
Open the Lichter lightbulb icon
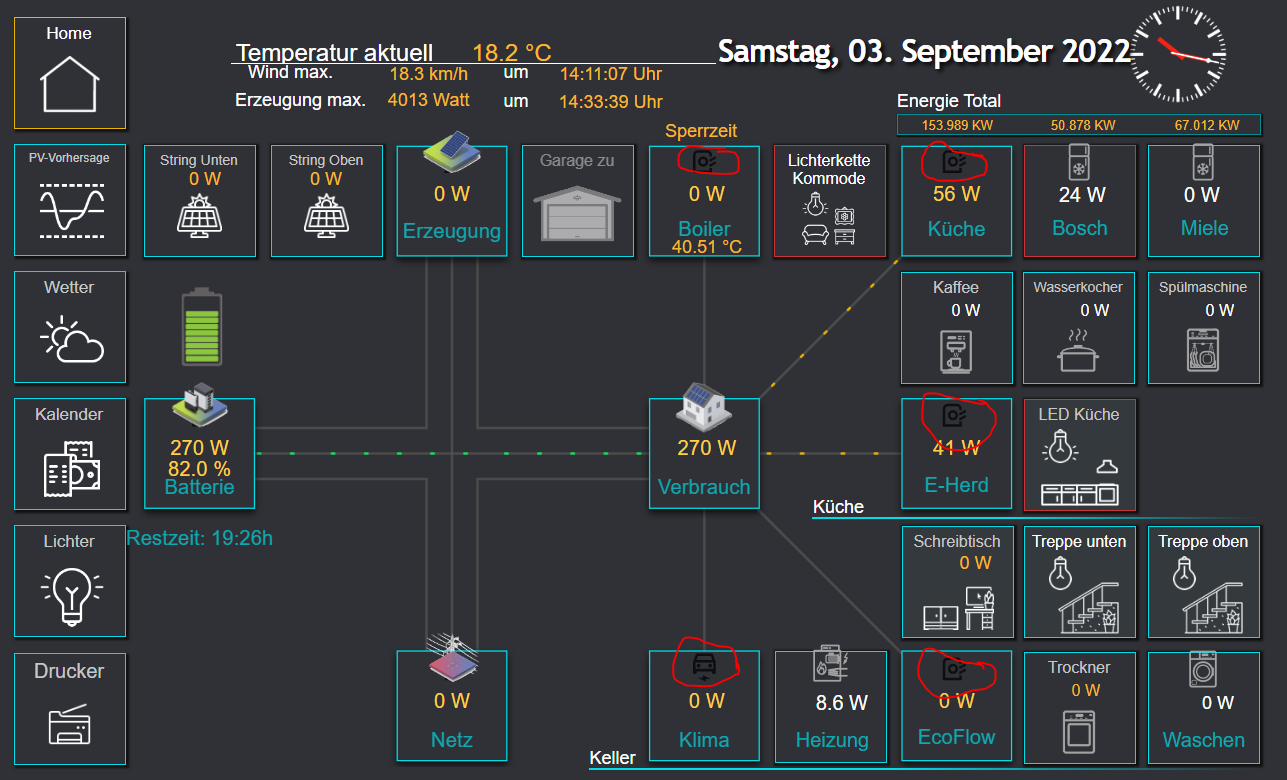[x=70, y=596]
